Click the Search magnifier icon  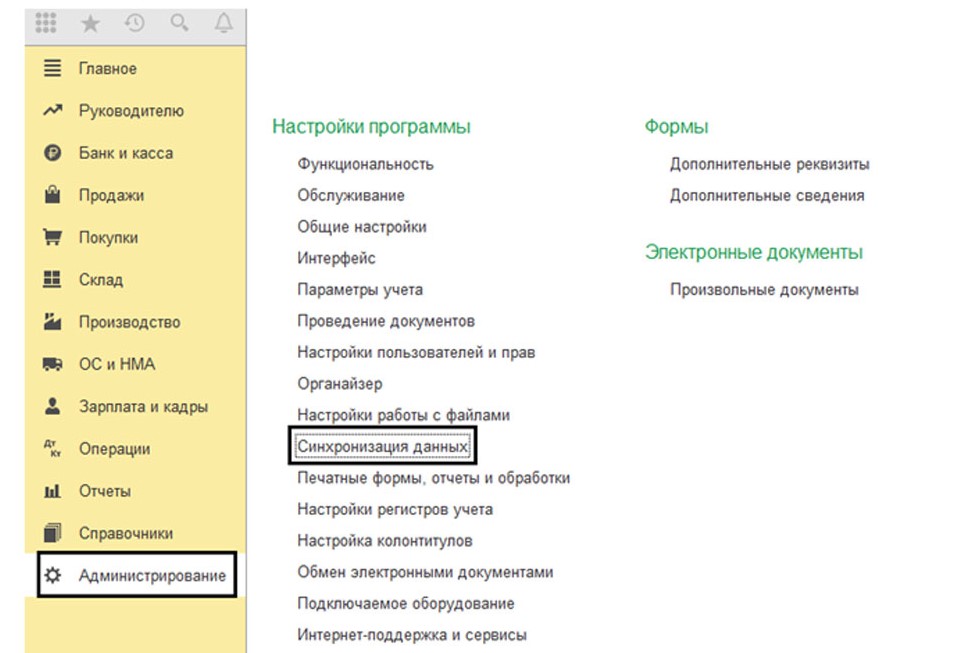click(179, 23)
